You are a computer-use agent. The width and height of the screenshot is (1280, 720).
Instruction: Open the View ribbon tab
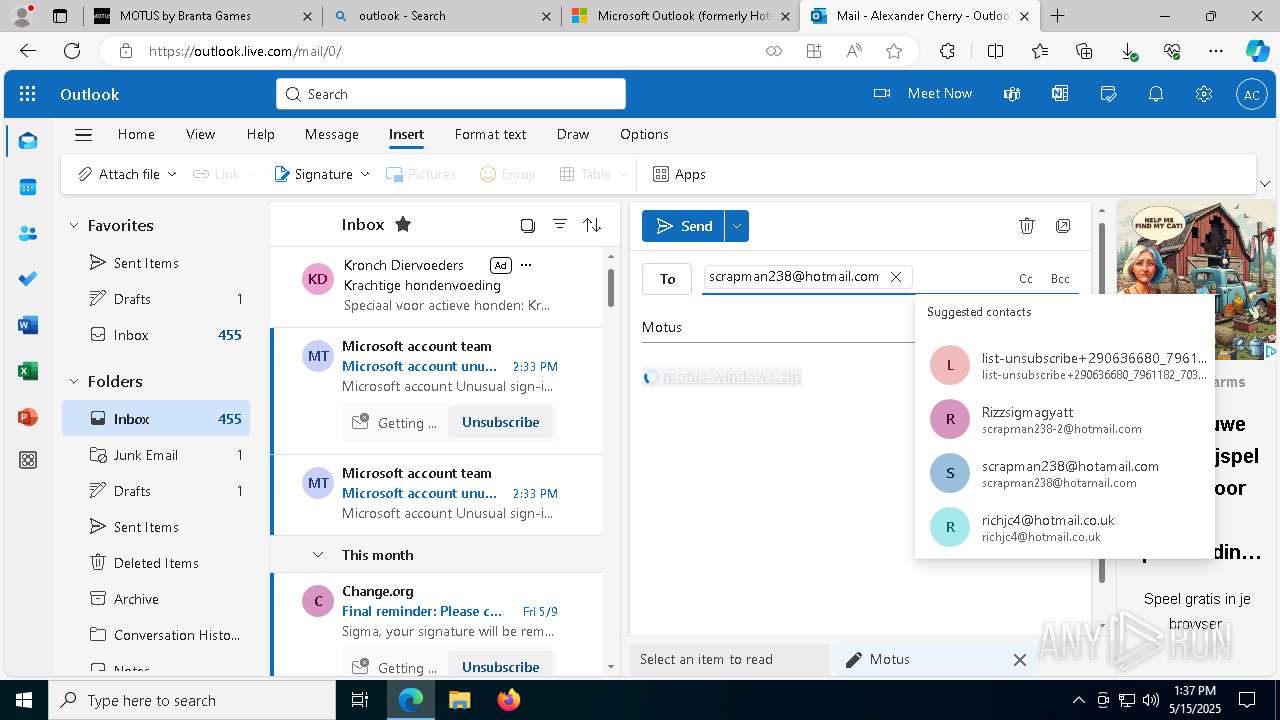pos(200,134)
